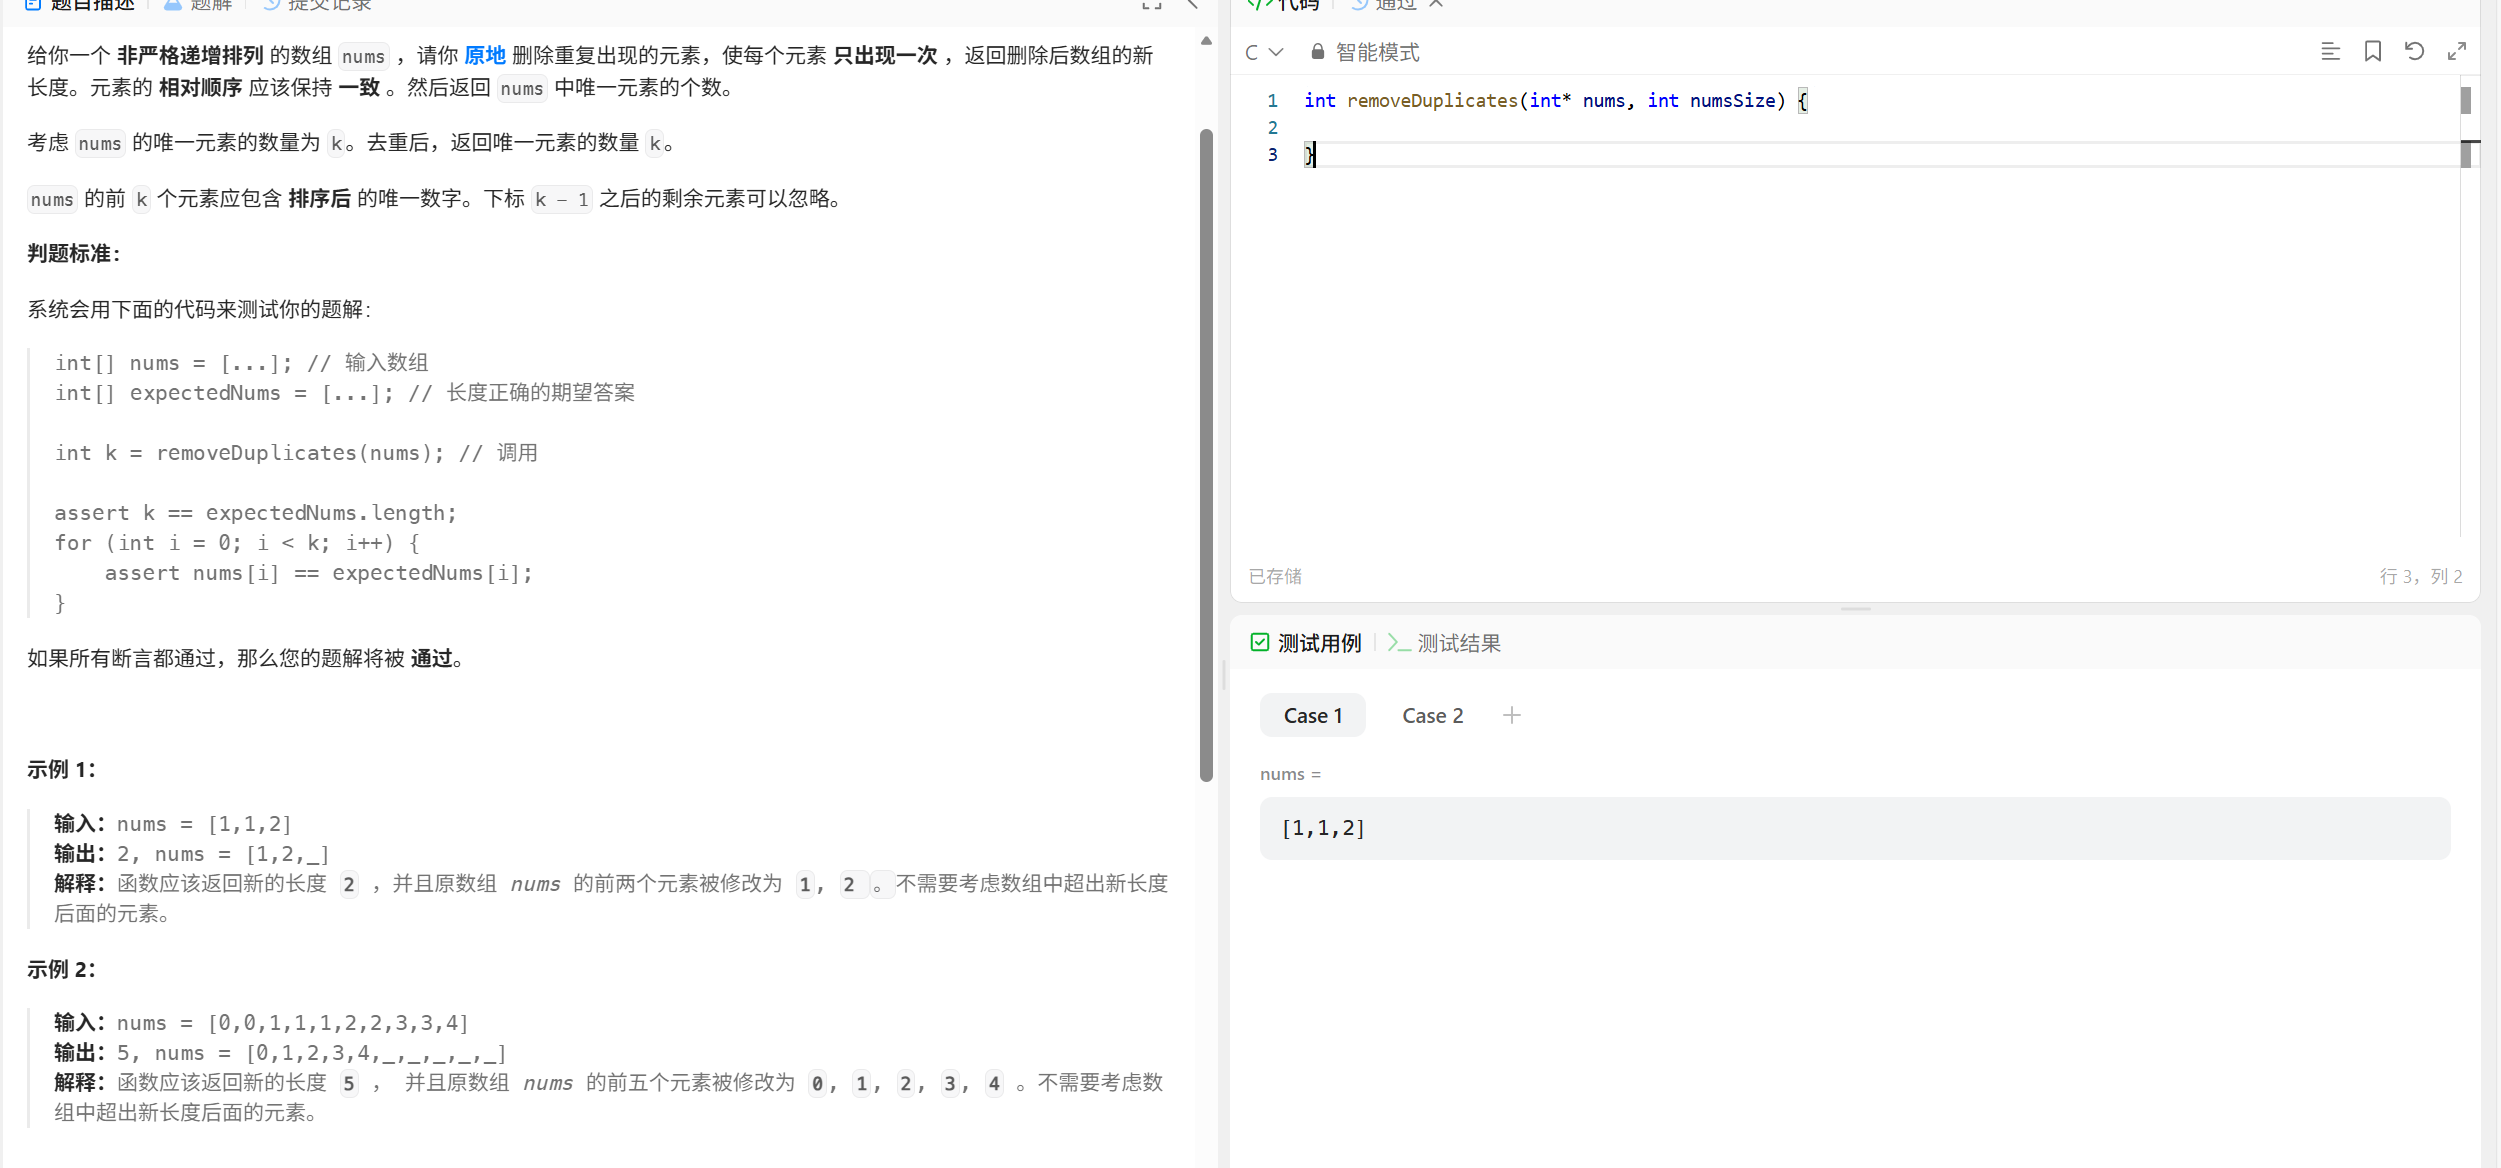
Task: Click the format code icon
Action: 2330,52
